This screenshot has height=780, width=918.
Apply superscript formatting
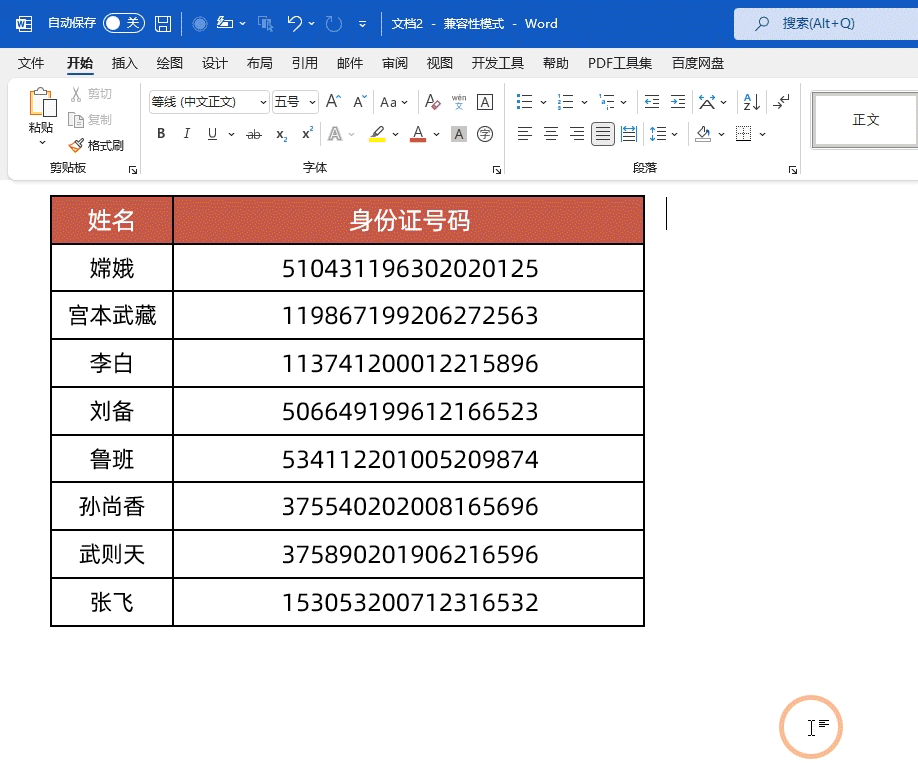305,134
